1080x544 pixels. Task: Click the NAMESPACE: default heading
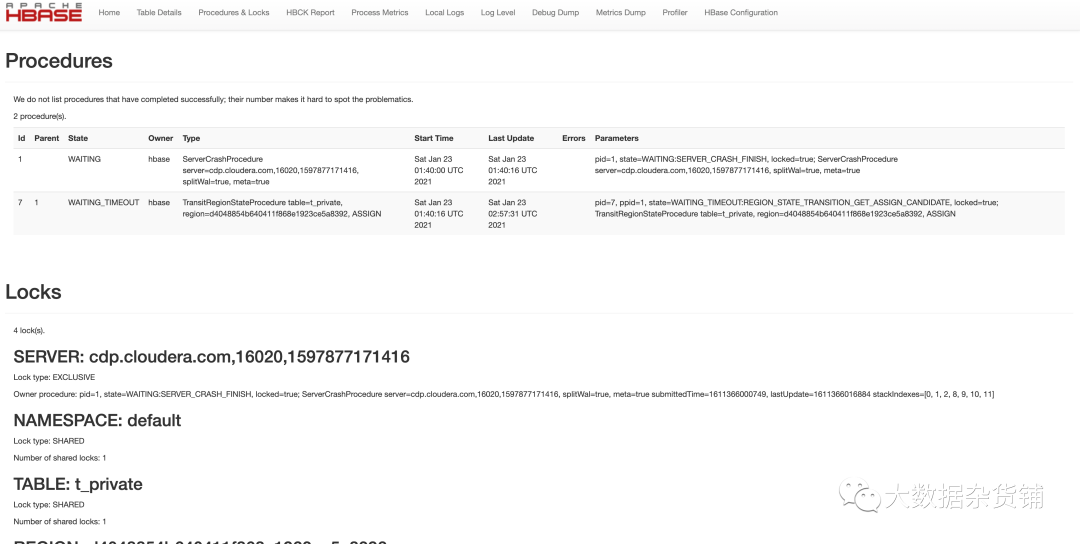[97, 420]
